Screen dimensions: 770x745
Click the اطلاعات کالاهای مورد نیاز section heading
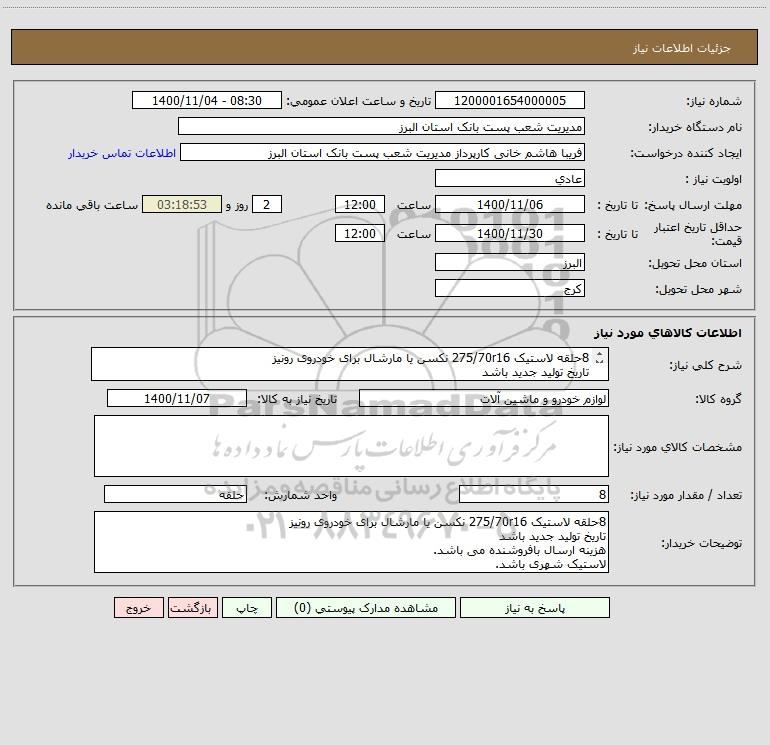(668, 333)
